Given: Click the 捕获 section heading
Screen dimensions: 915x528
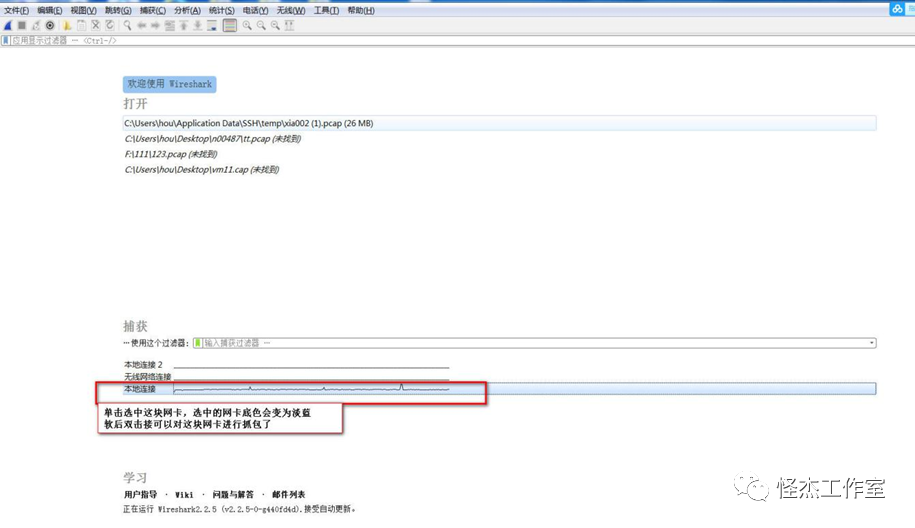Looking at the screenshot, I should coord(135,326).
